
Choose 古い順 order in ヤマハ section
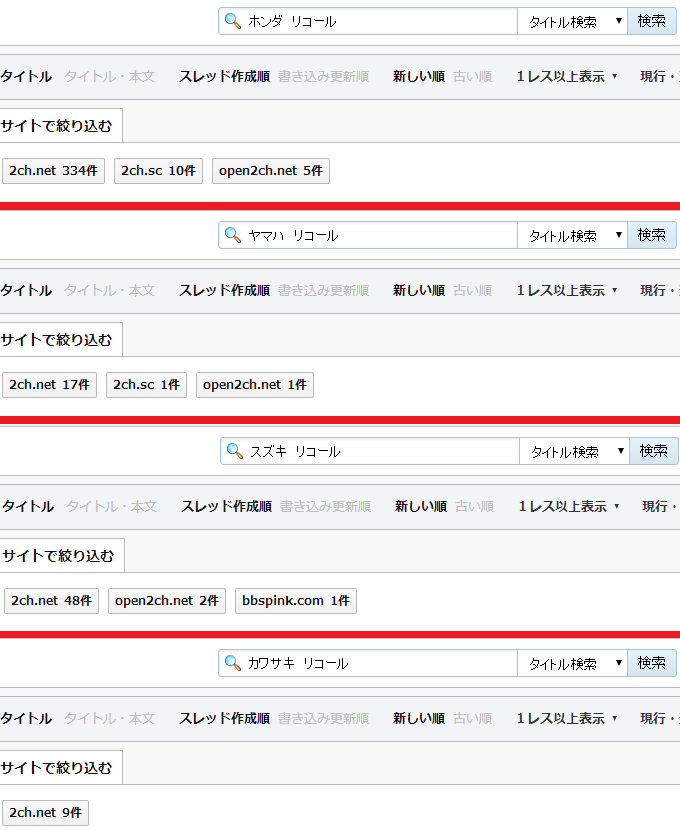473,290
